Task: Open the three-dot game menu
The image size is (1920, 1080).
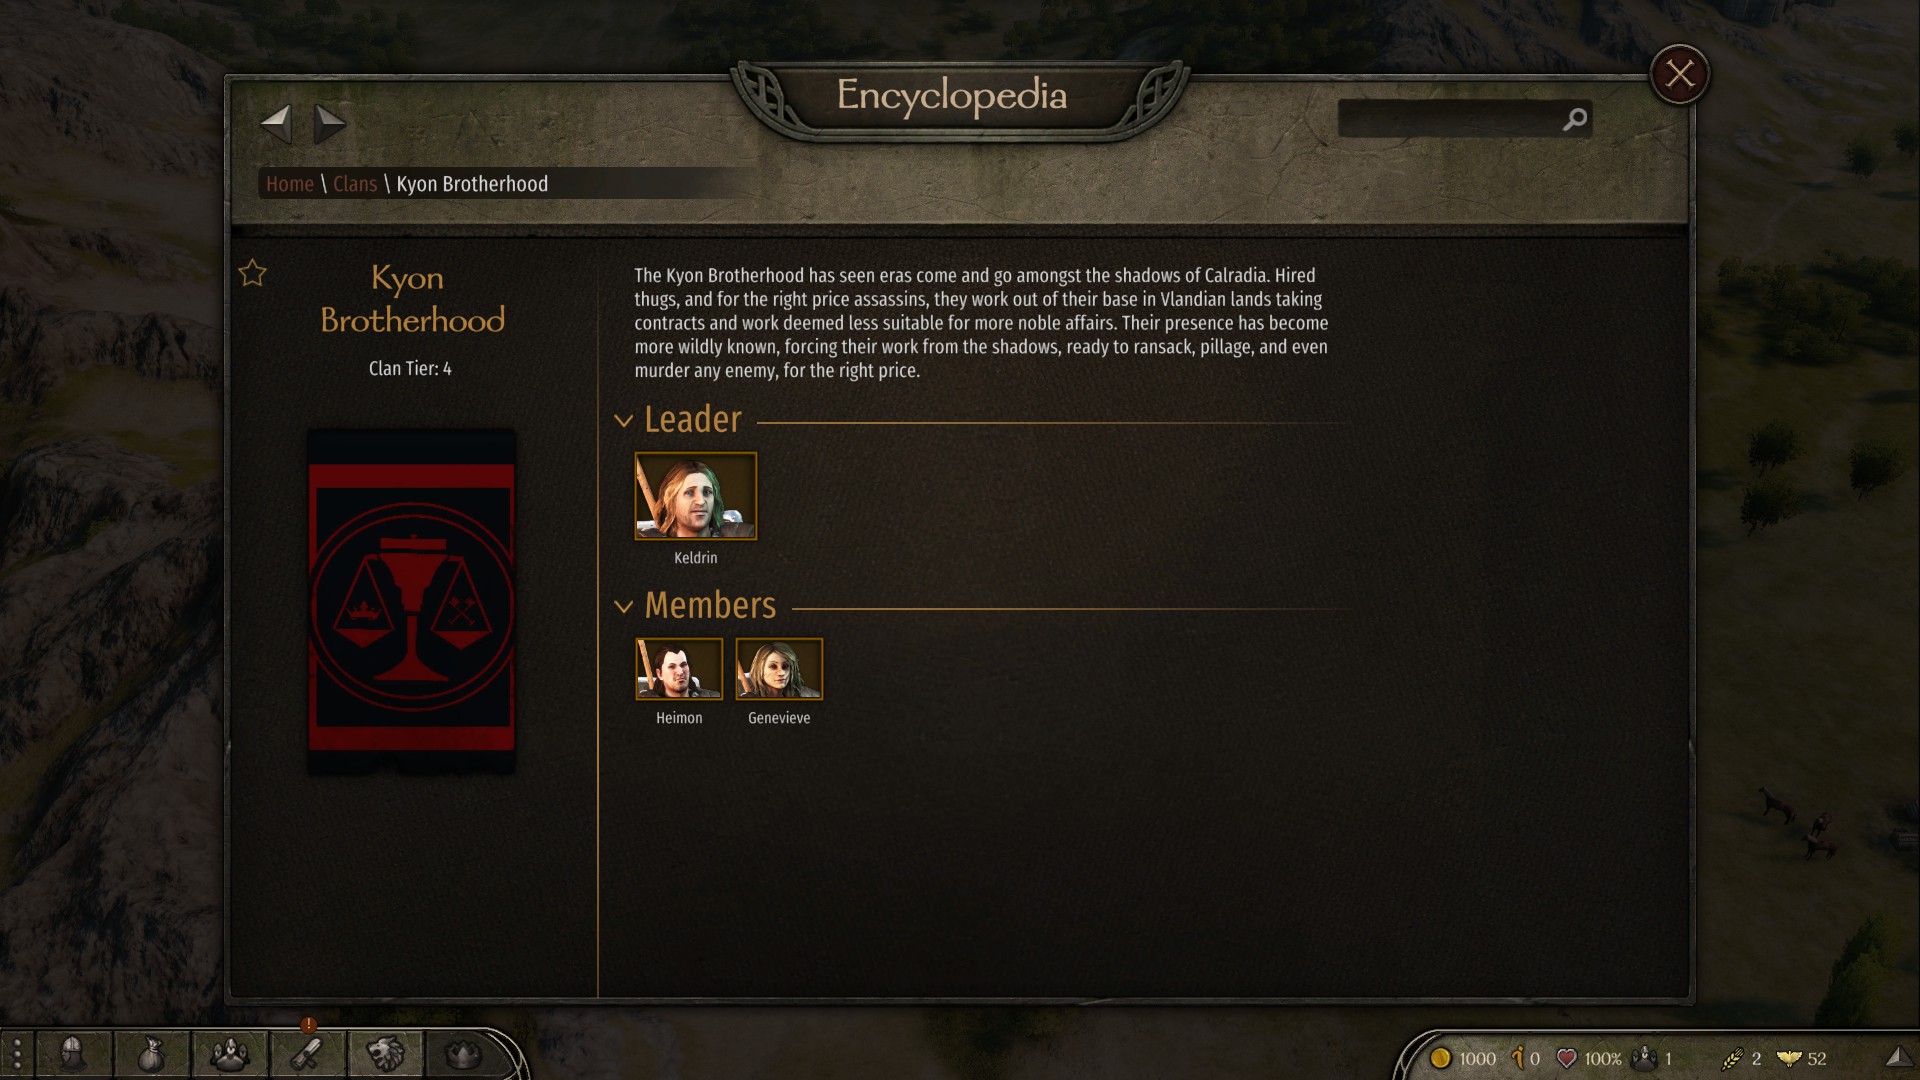Action: [x=17, y=1054]
